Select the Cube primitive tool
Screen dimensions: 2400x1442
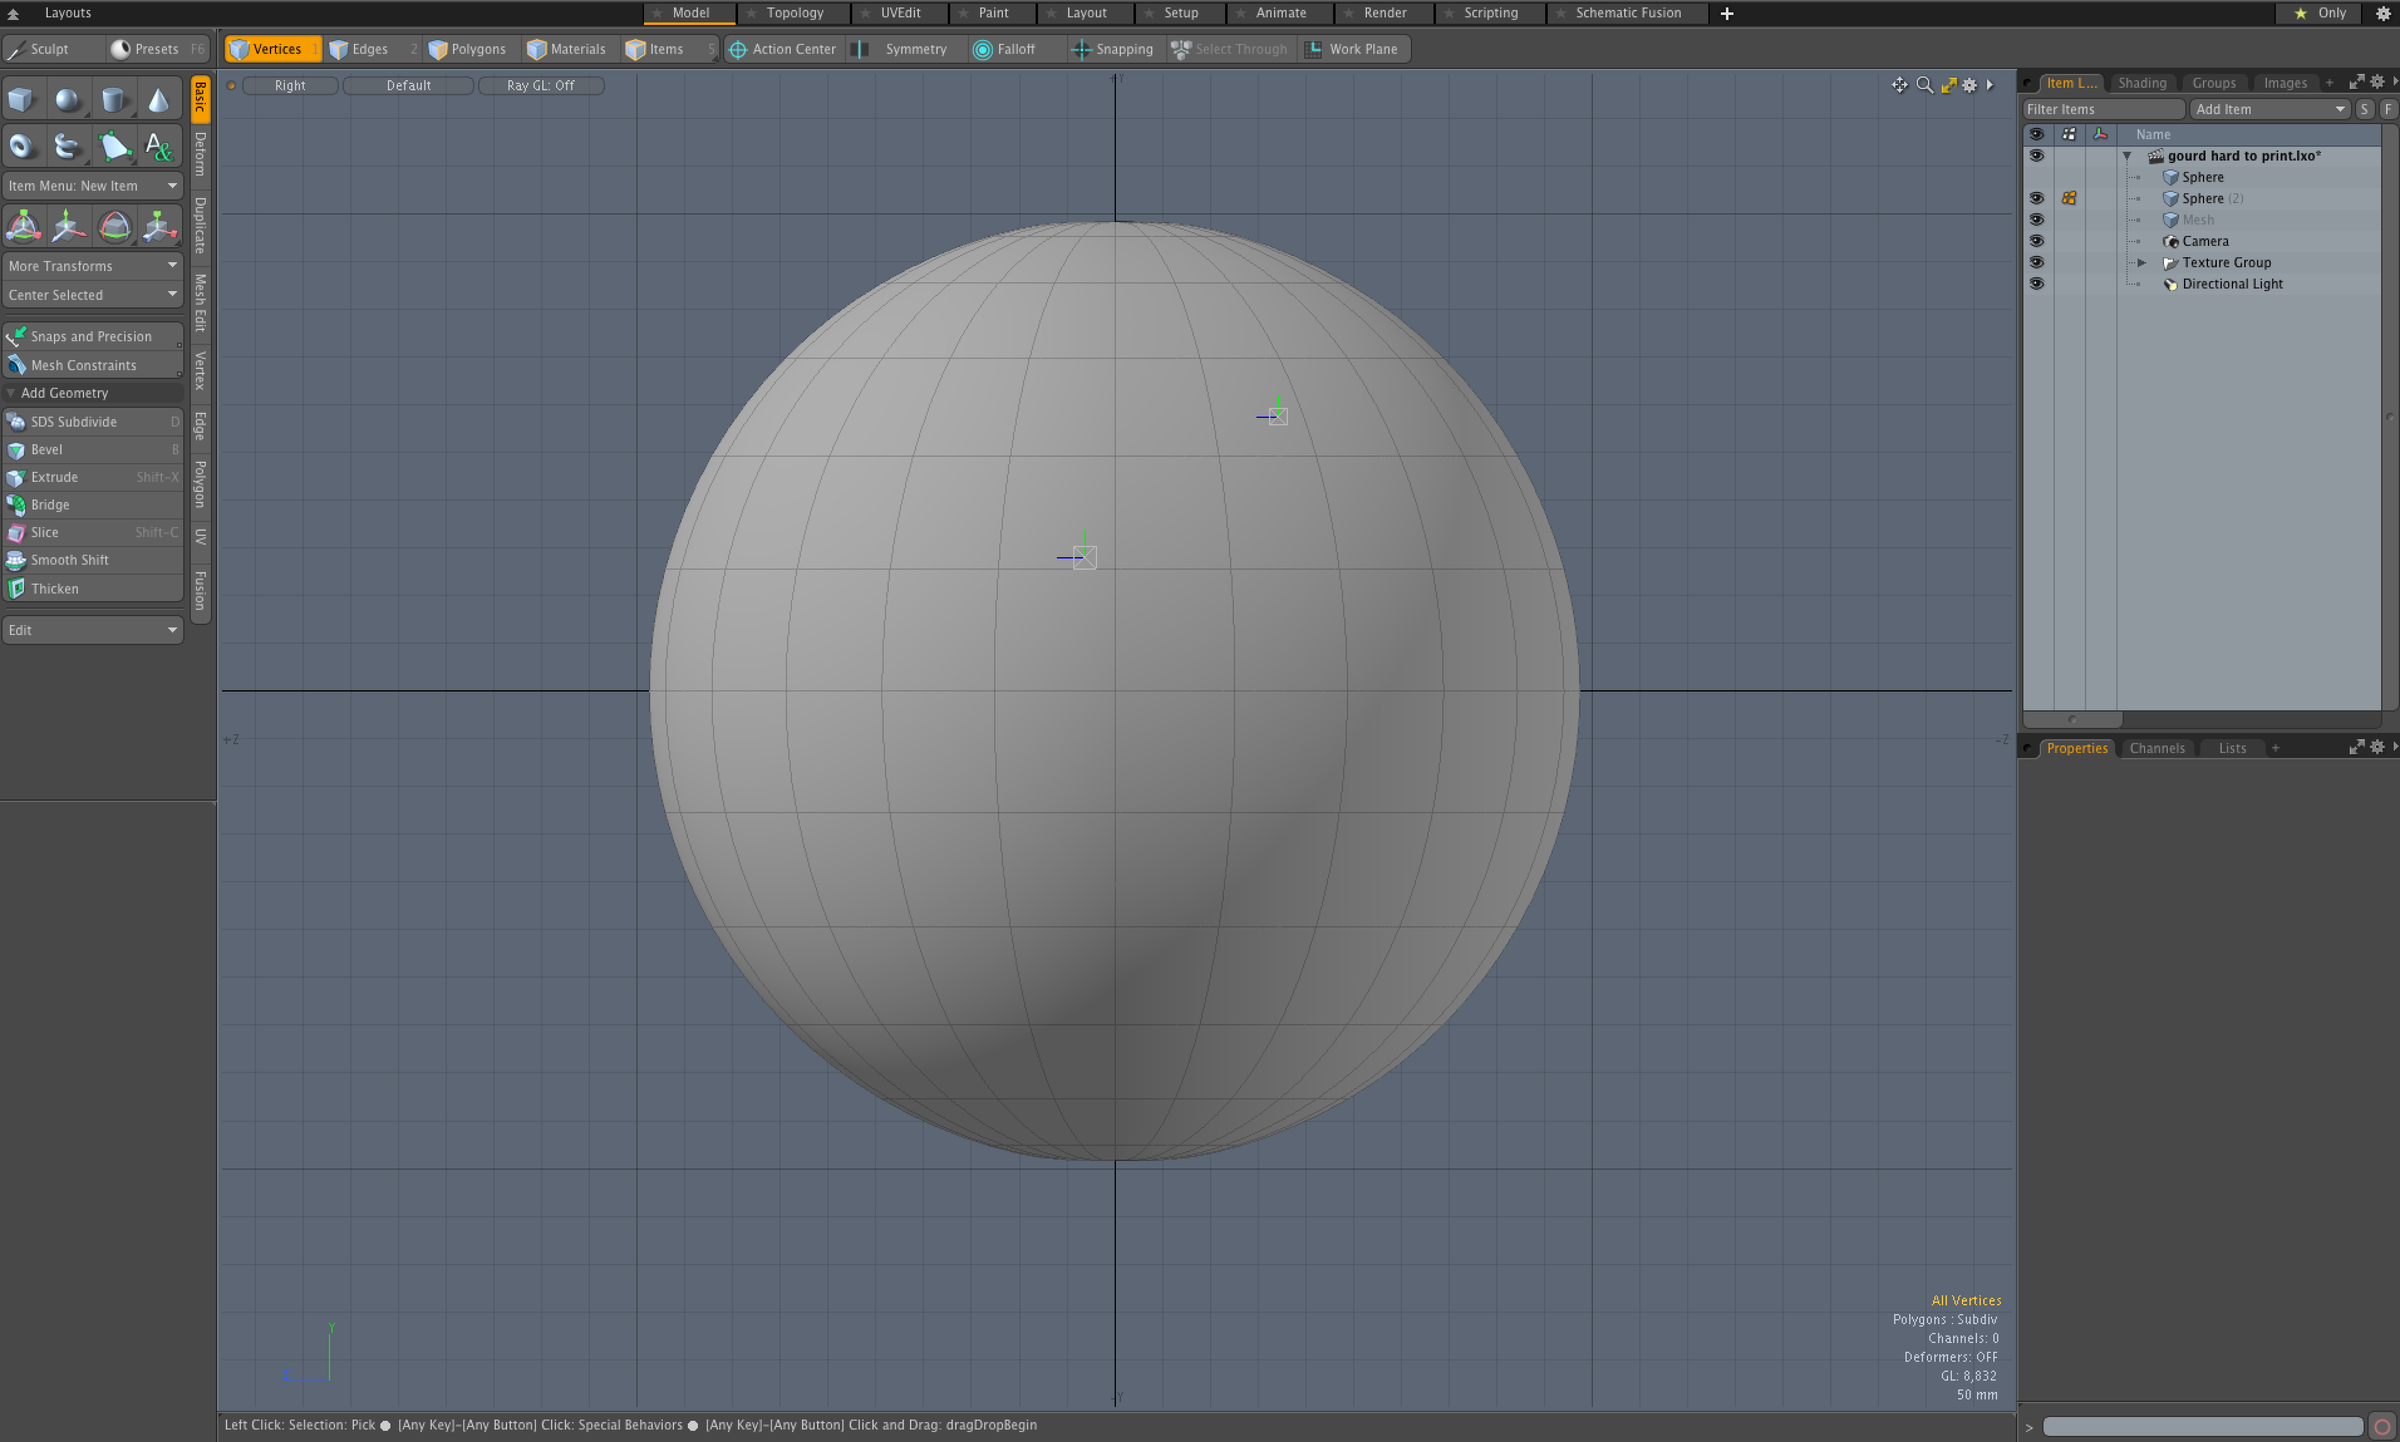22,99
